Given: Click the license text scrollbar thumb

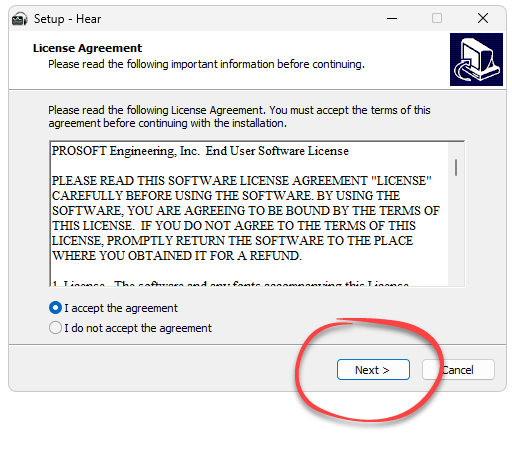Looking at the screenshot, I should pos(456,167).
